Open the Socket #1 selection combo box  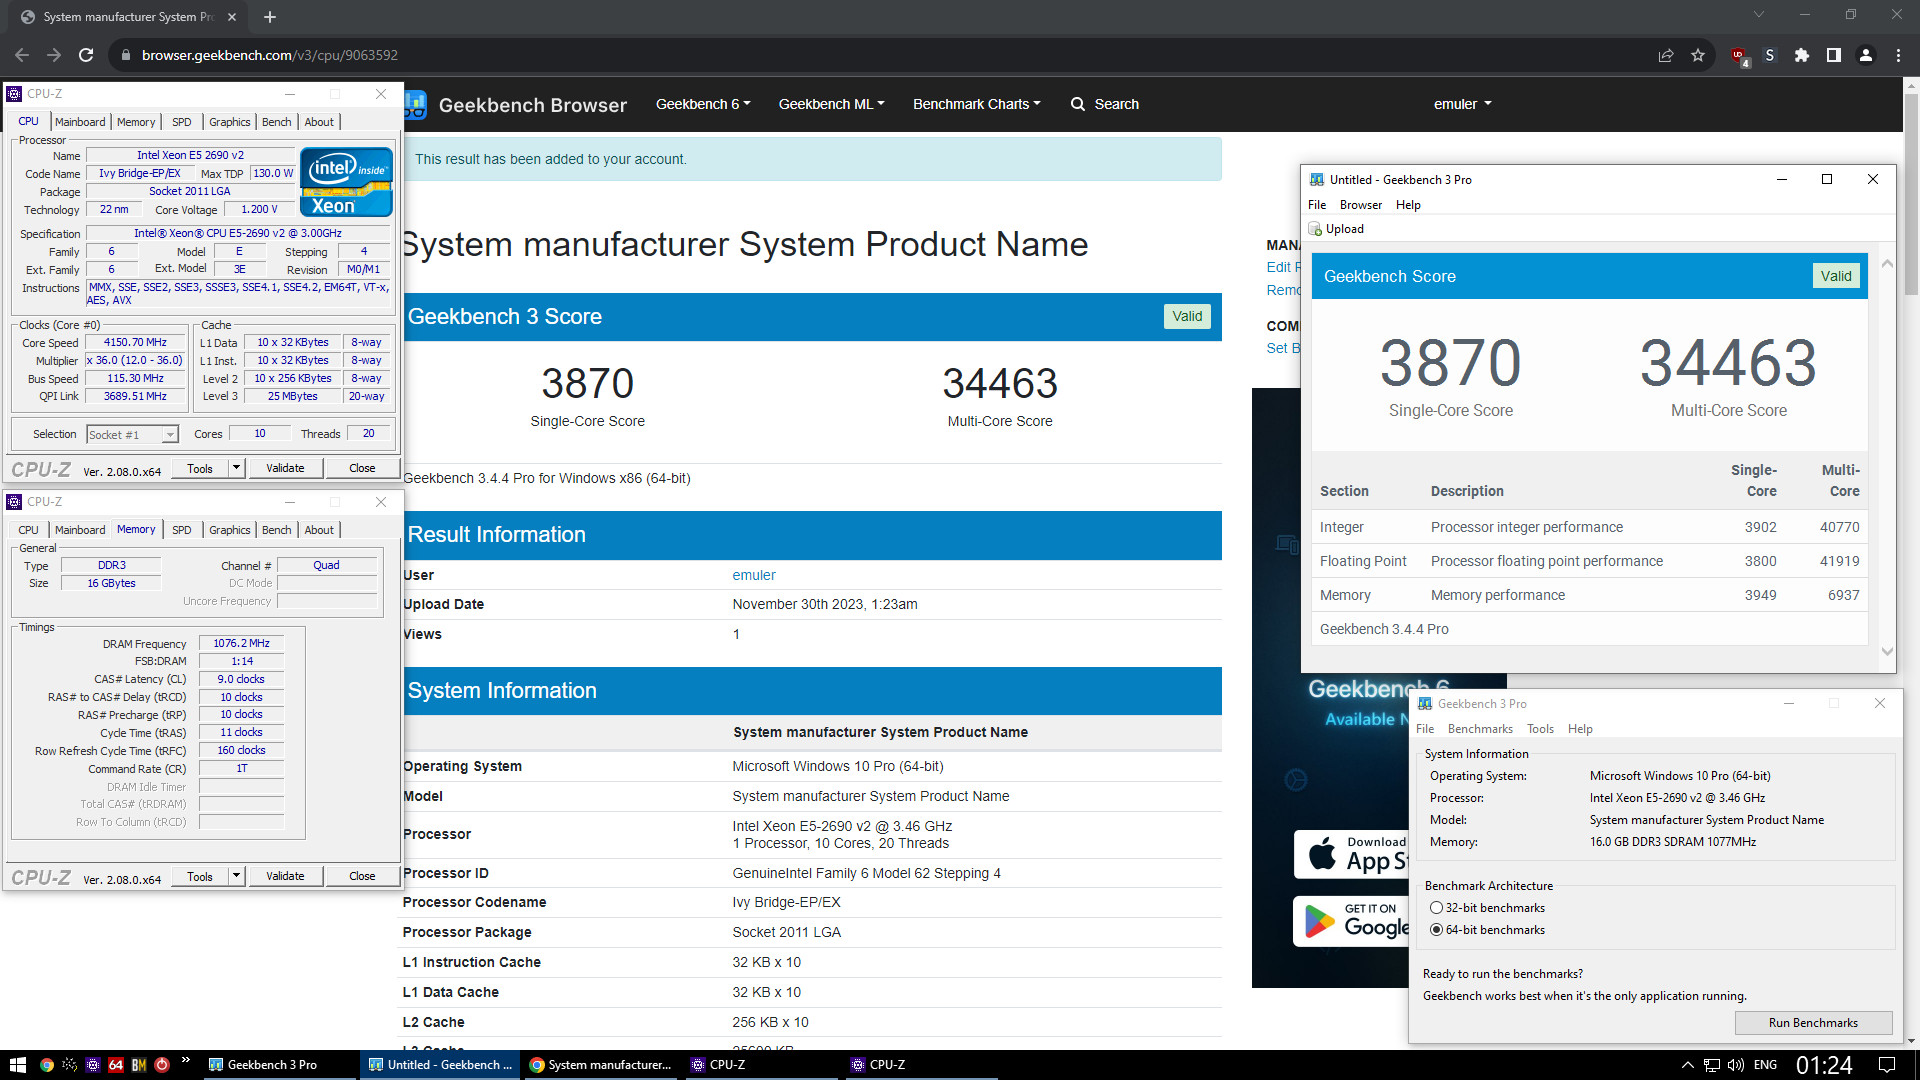[x=132, y=435]
